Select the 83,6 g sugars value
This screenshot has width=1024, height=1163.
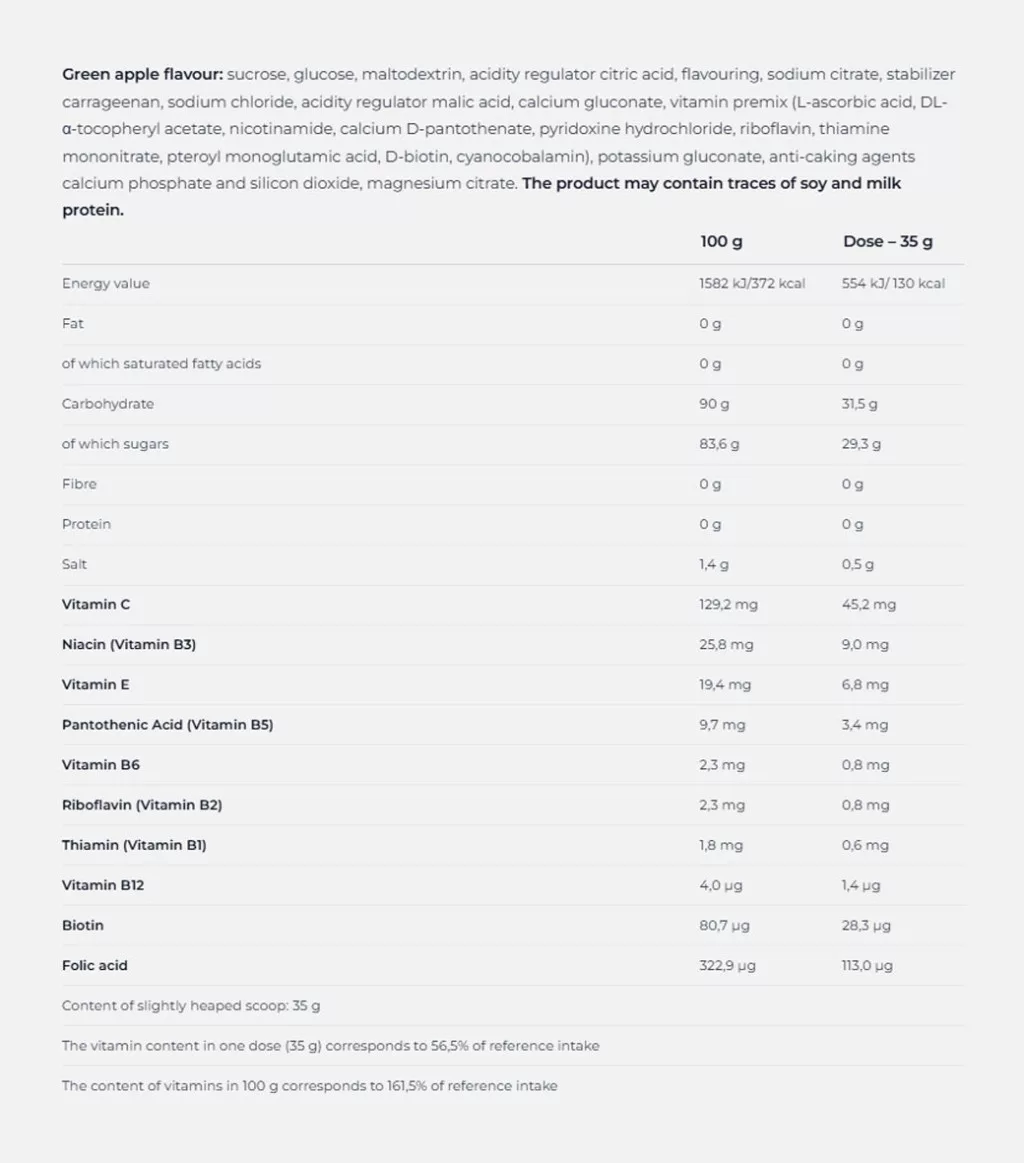point(719,445)
